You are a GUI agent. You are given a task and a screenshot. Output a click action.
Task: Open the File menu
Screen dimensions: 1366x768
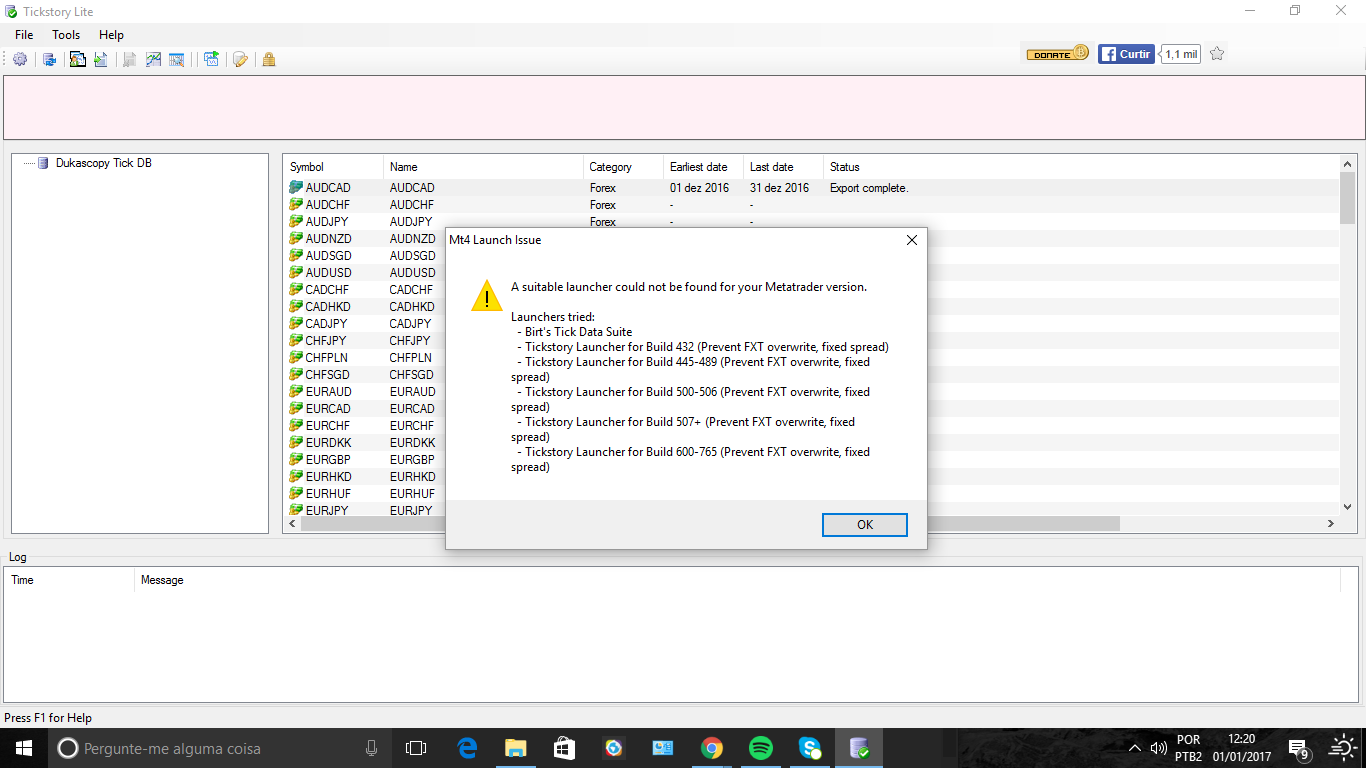tap(24, 35)
